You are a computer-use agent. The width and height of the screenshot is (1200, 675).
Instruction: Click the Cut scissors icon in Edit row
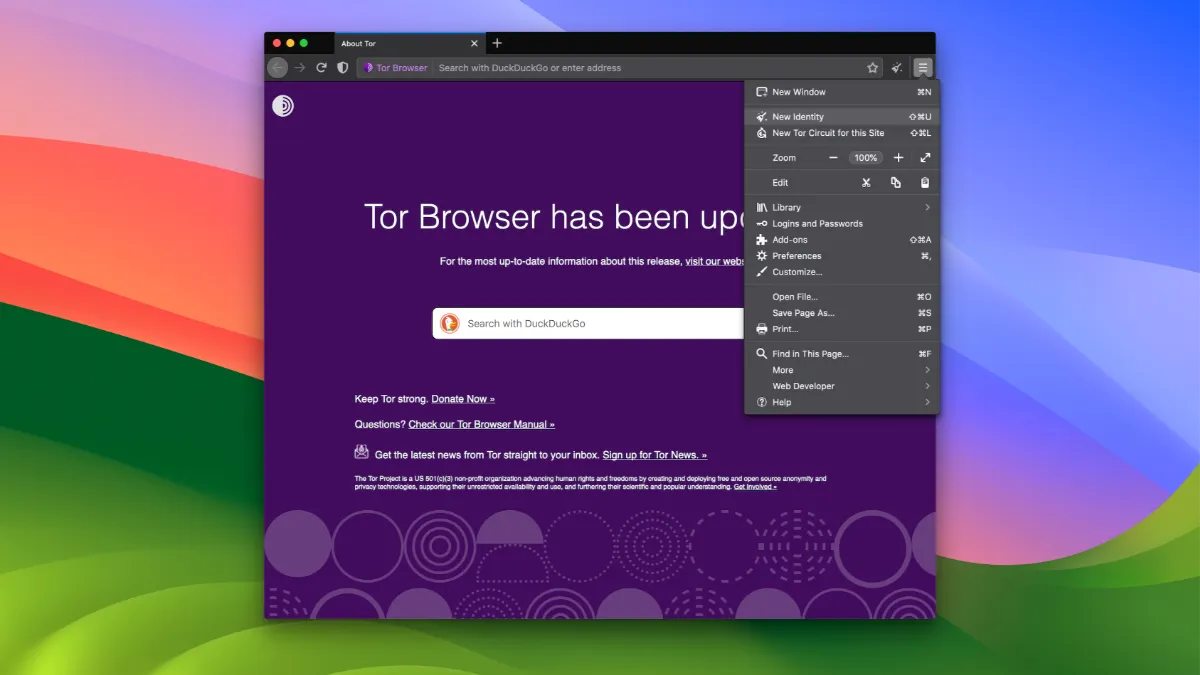(x=866, y=183)
